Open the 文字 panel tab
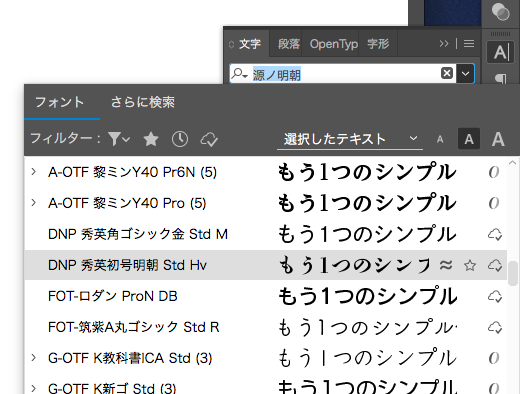Image resolution: width=520 pixels, height=394 pixels. coord(250,44)
